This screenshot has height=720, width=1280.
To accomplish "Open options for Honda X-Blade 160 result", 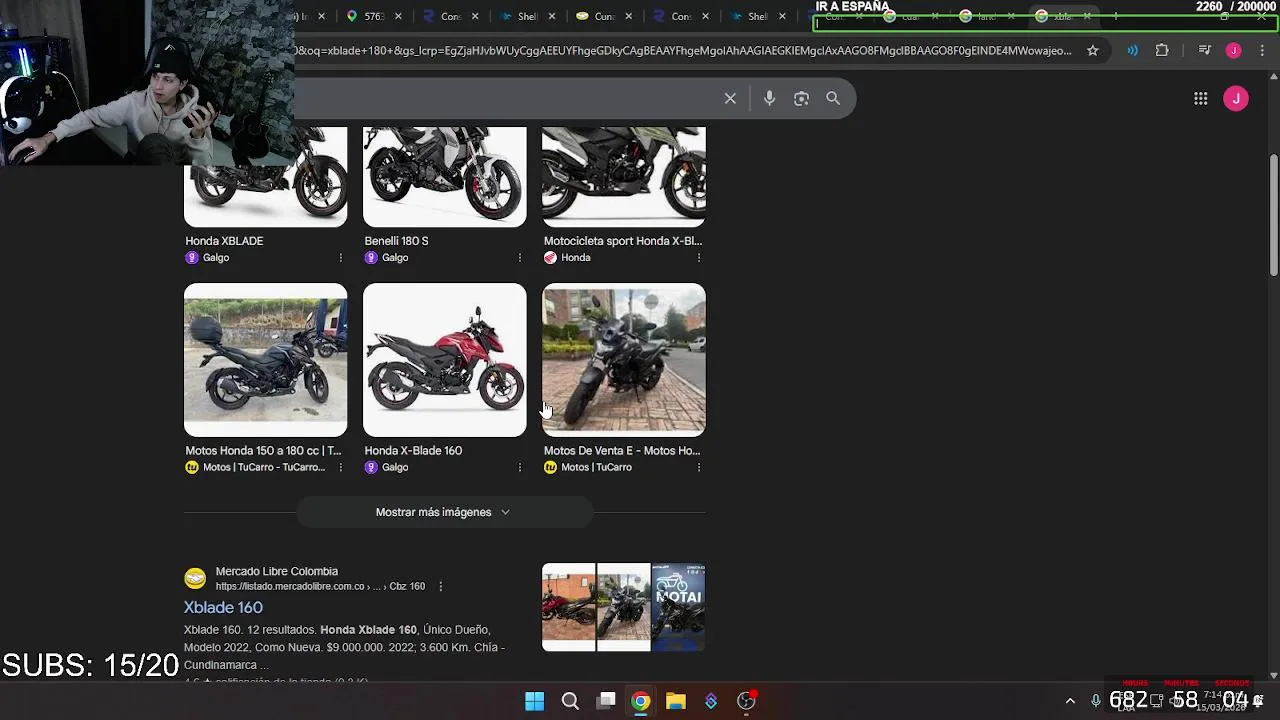I will point(519,468).
